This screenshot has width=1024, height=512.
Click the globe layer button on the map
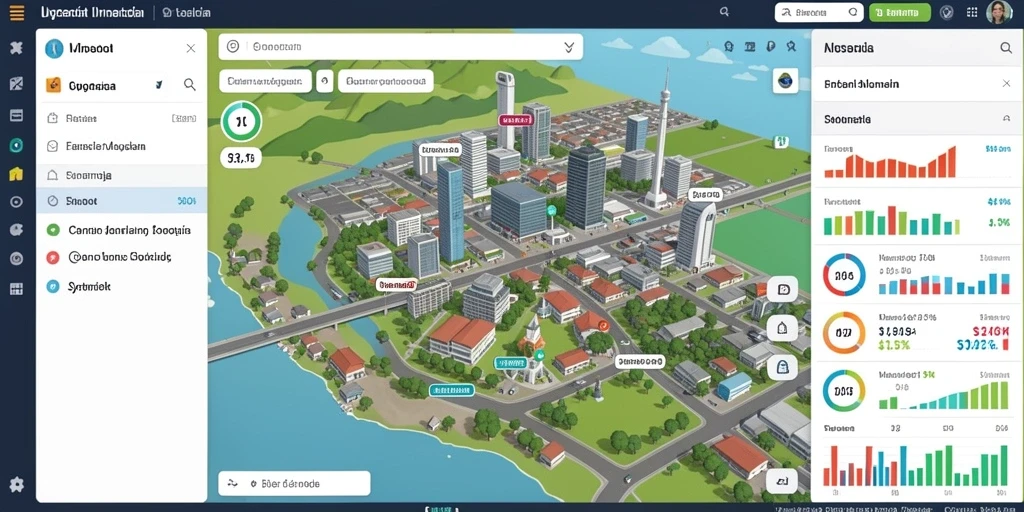click(x=785, y=80)
